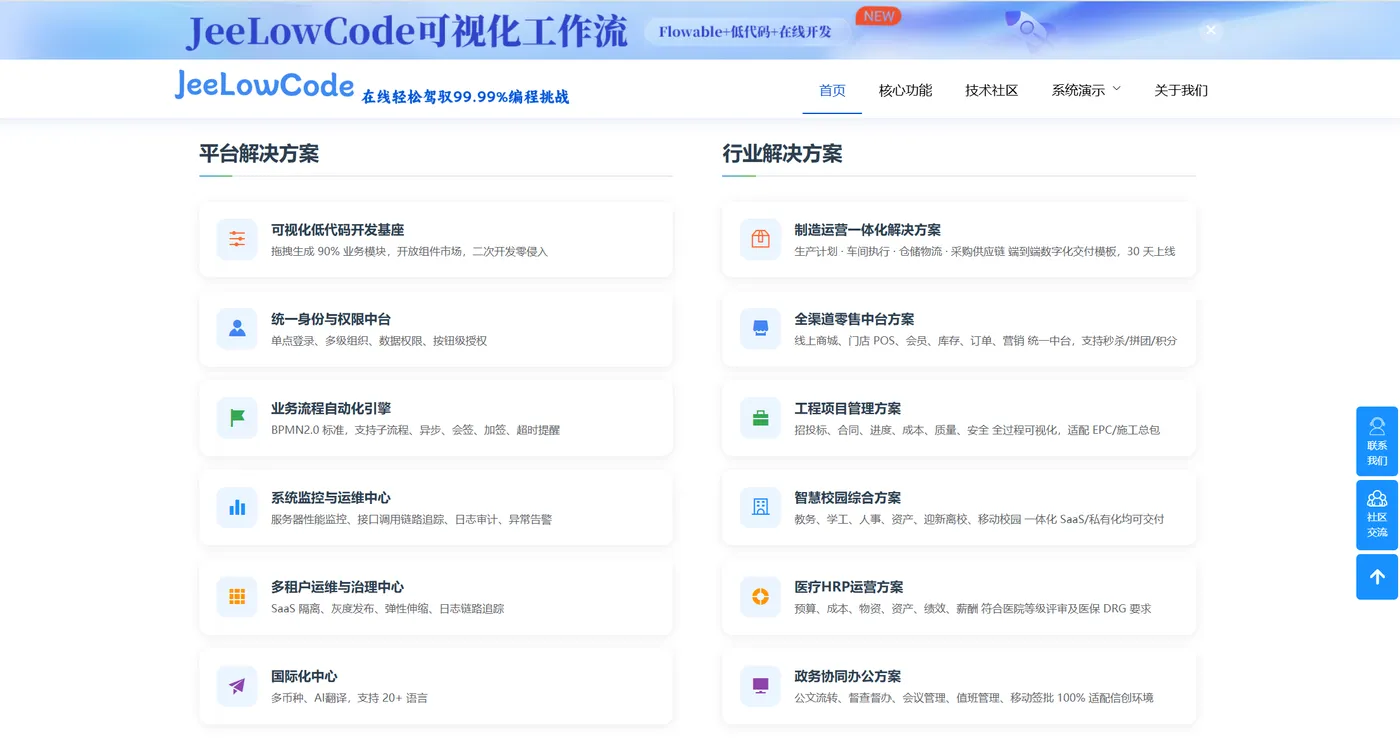Click the person icon for 统一身份与权限中台
Screen dimensions: 1400x739
236,328
